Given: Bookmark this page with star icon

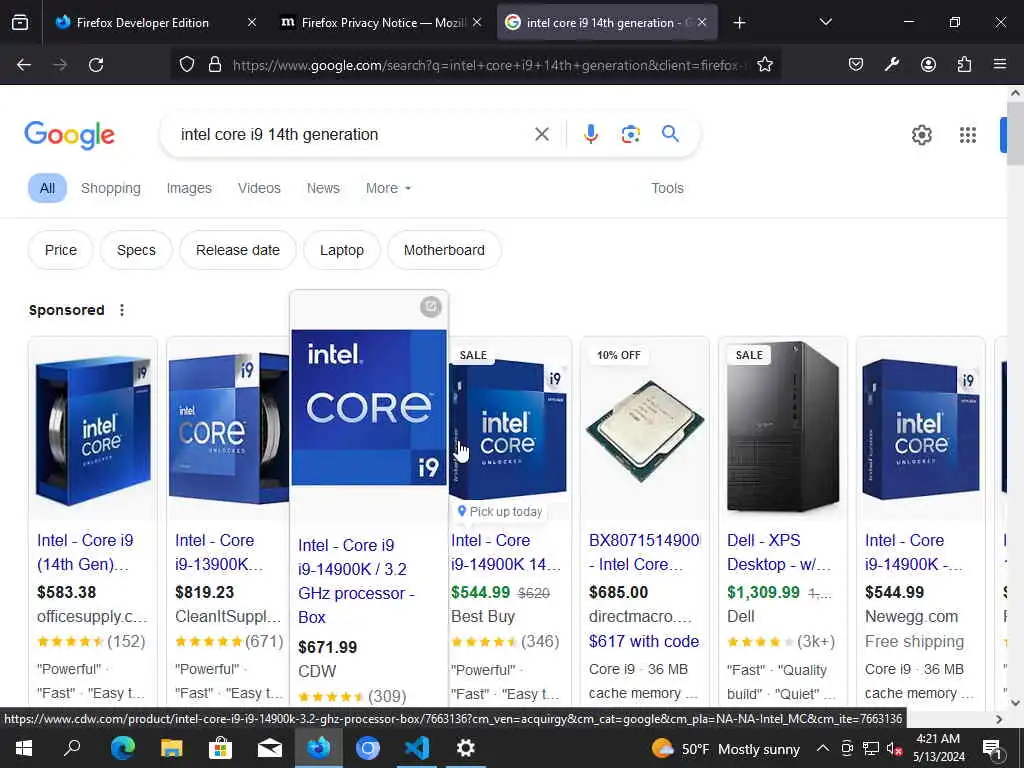Looking at the screenshot, I should click(765, 65).
